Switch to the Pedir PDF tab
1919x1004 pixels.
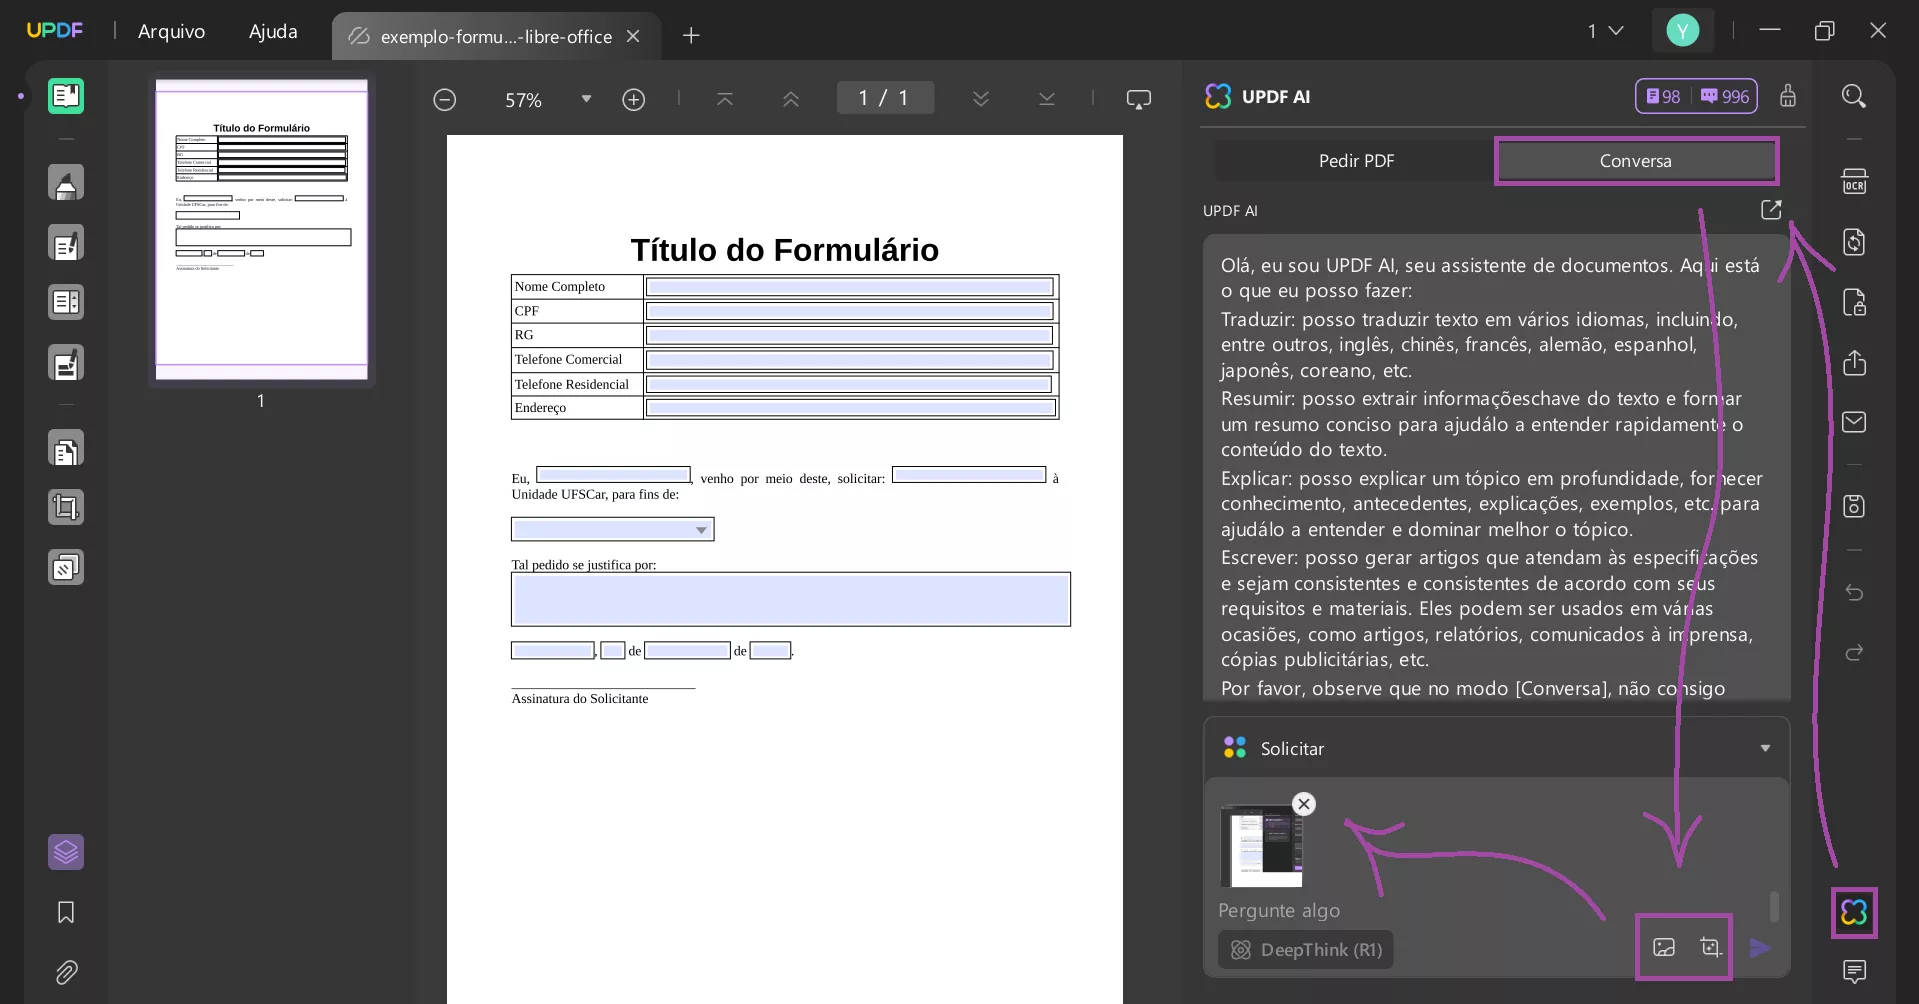point(1356,160)
